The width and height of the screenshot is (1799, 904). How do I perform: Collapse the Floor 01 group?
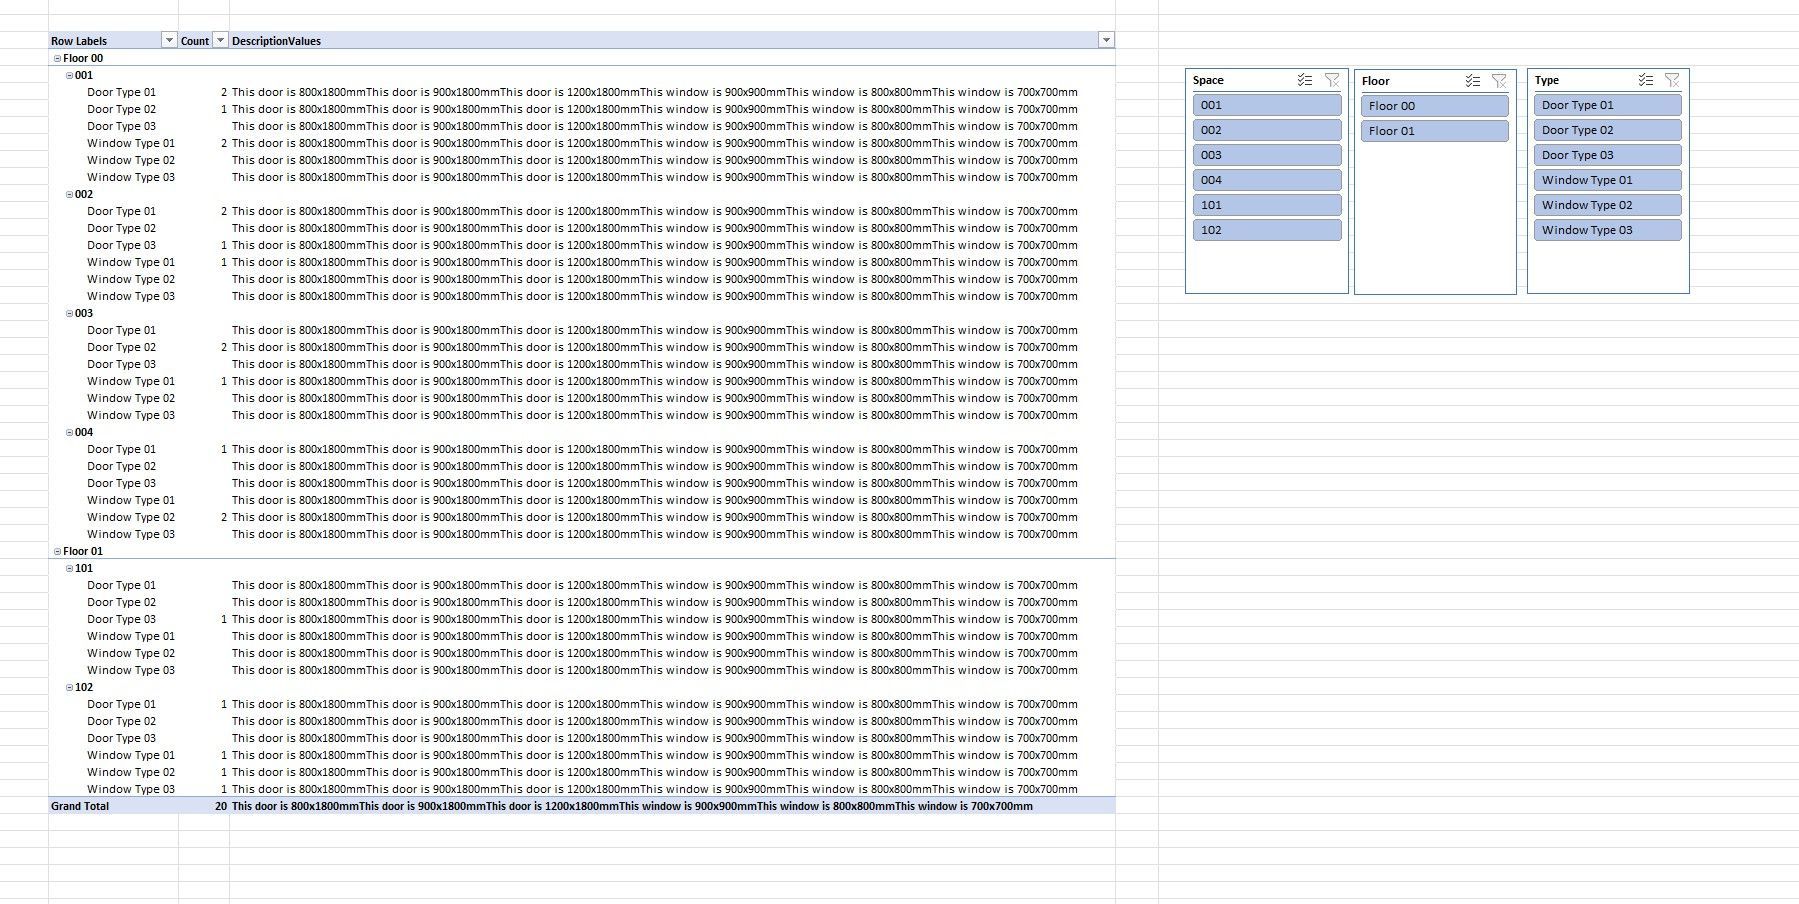click(x=57, y=551)
